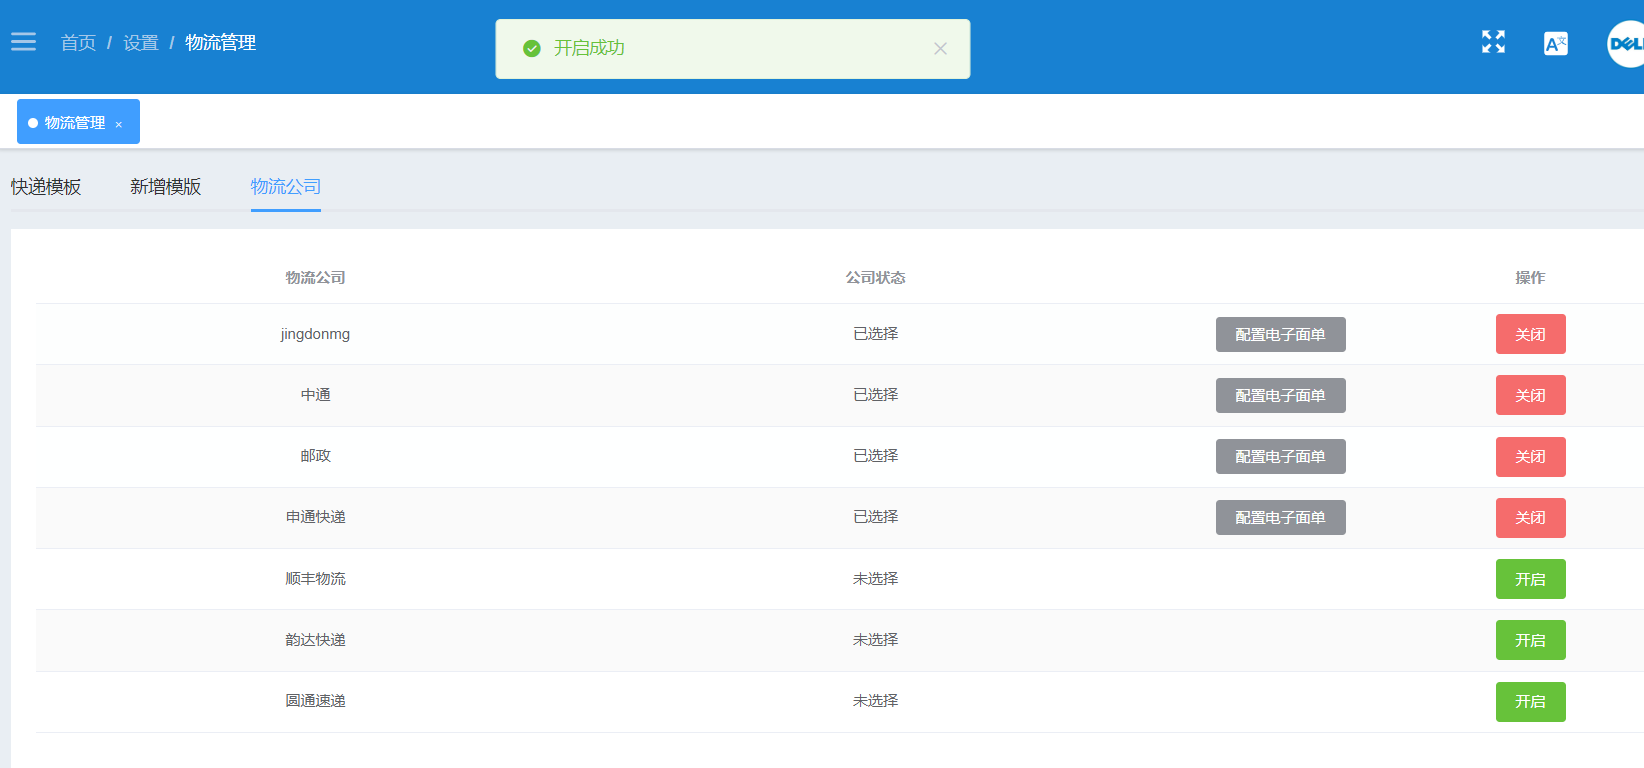The image size is (1644, 768).
Task: Dismiss the 开启成功 notification
Action: click(940, 48)
